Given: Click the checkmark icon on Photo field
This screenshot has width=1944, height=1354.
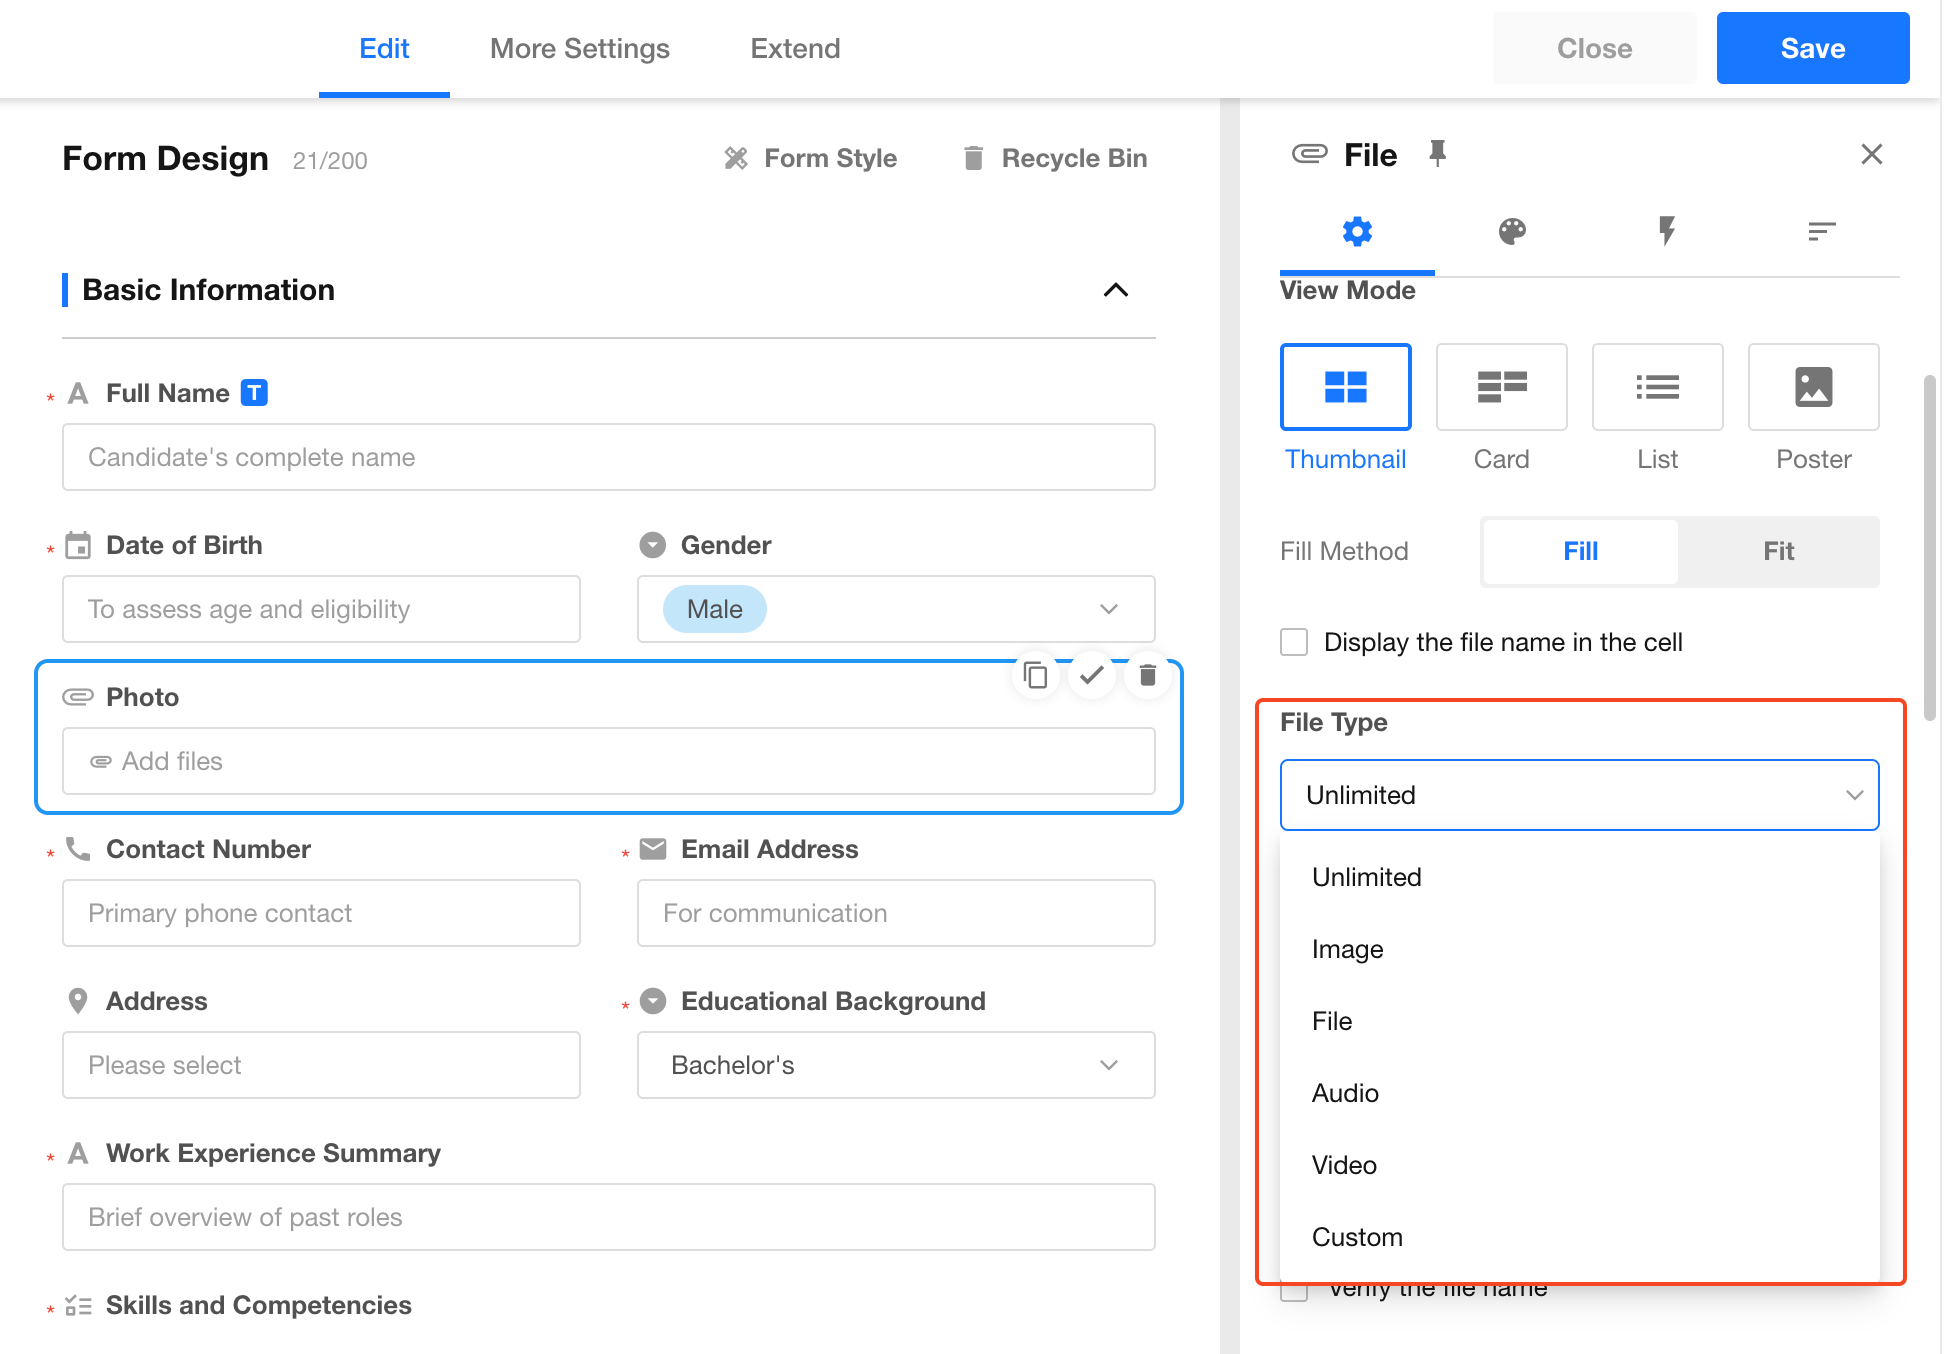Looking at the screenshot, I should (x=1092, y=676).
